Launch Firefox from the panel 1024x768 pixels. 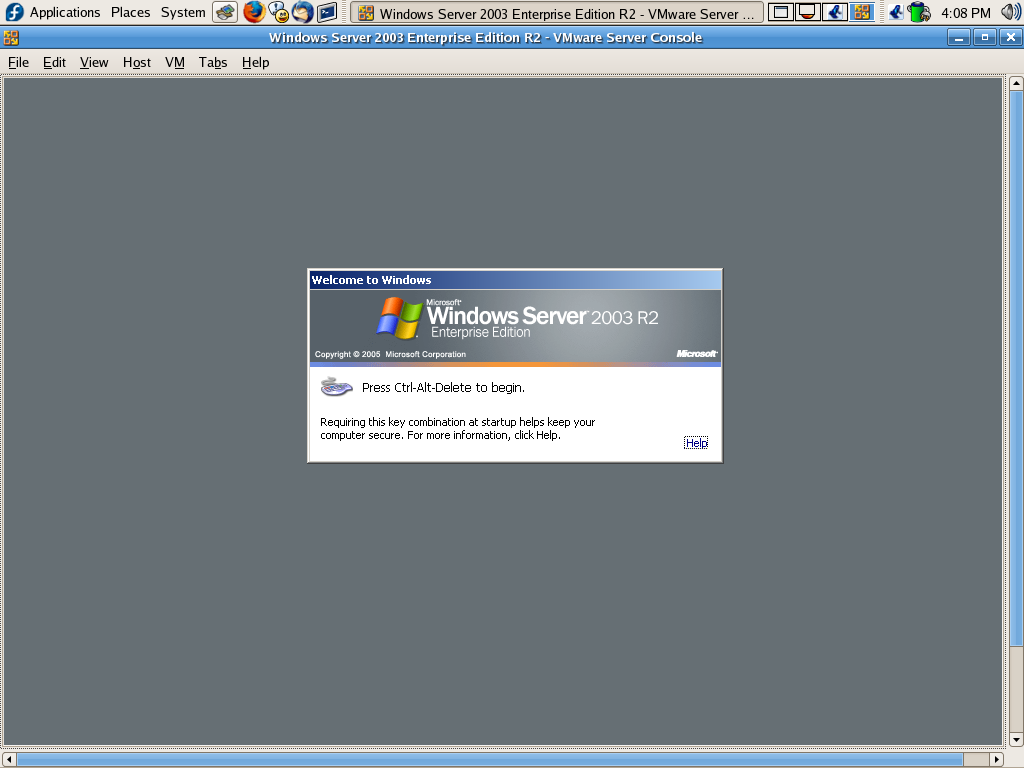point(254,12)
